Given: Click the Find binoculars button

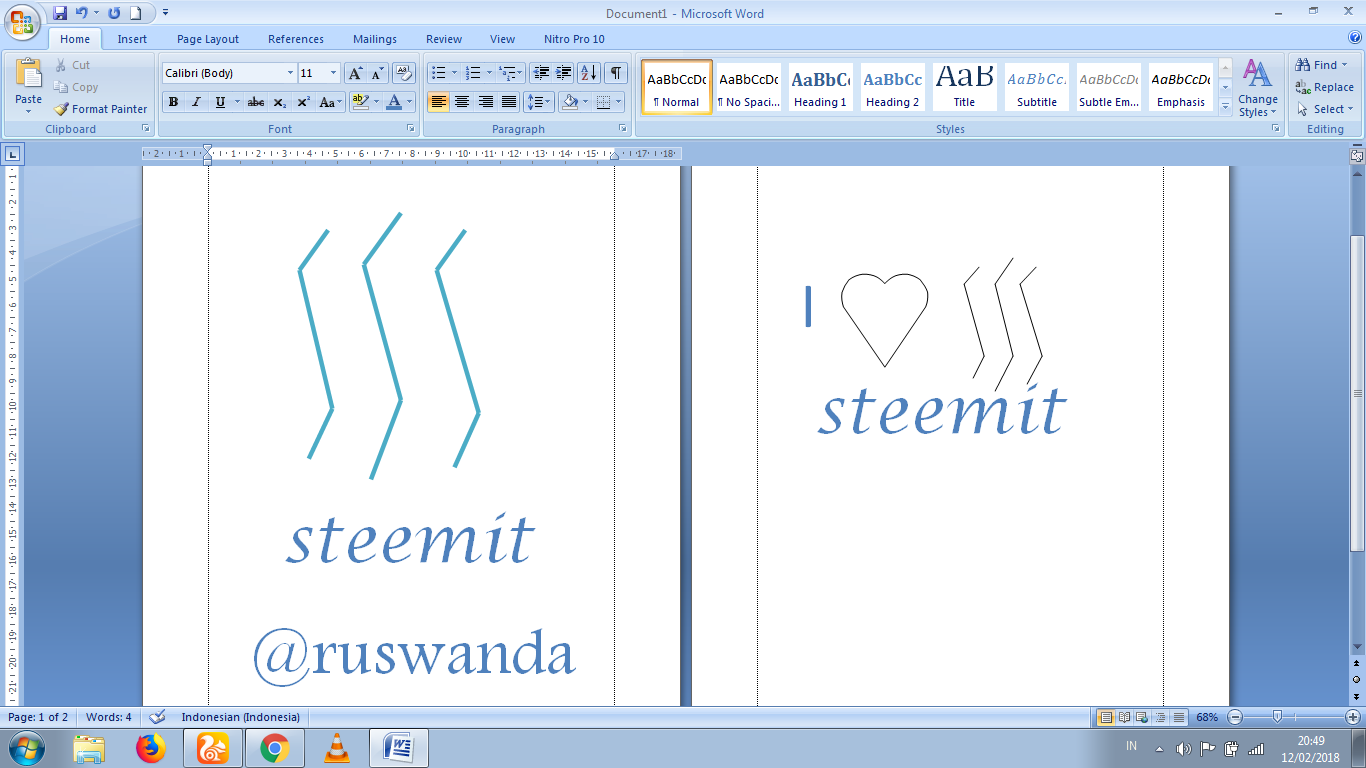Looking at the screenshot, I should pos(1321,65).
